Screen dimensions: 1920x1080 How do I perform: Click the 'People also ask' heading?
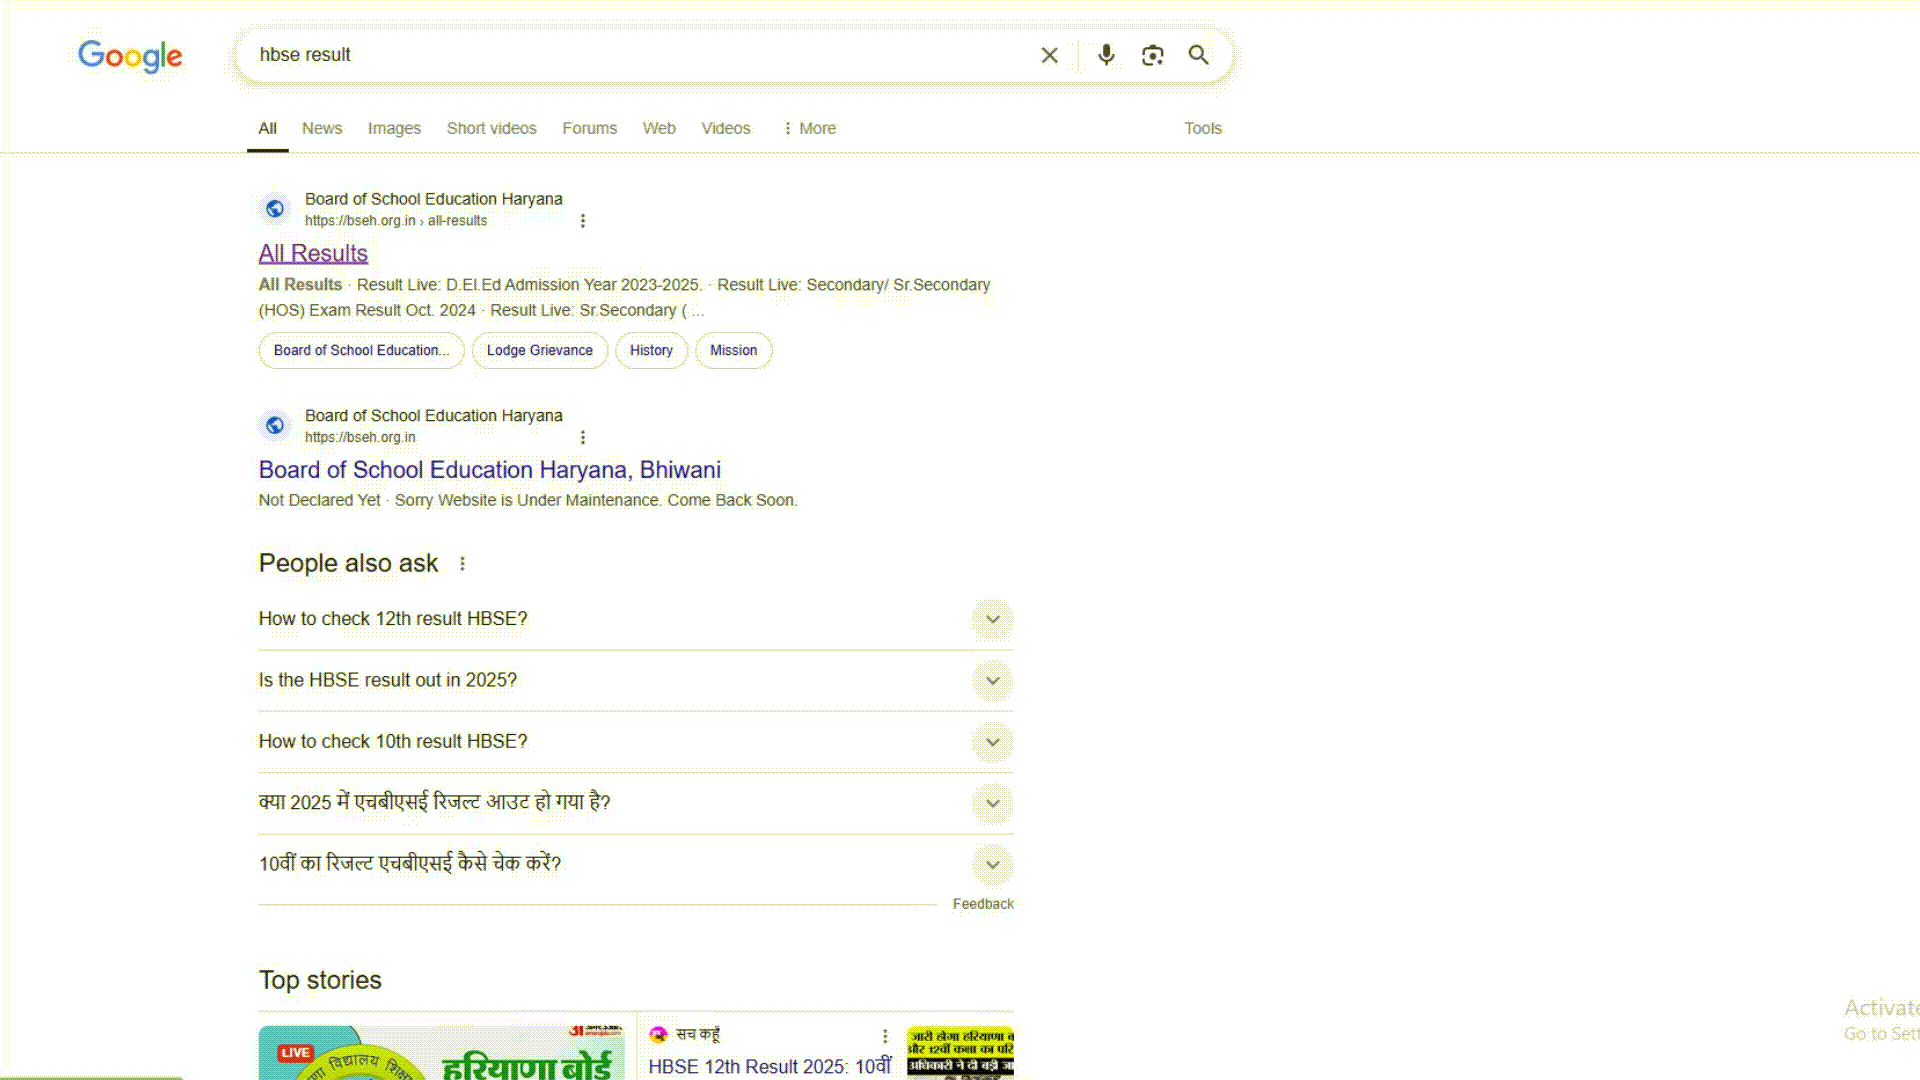point(348,564)
